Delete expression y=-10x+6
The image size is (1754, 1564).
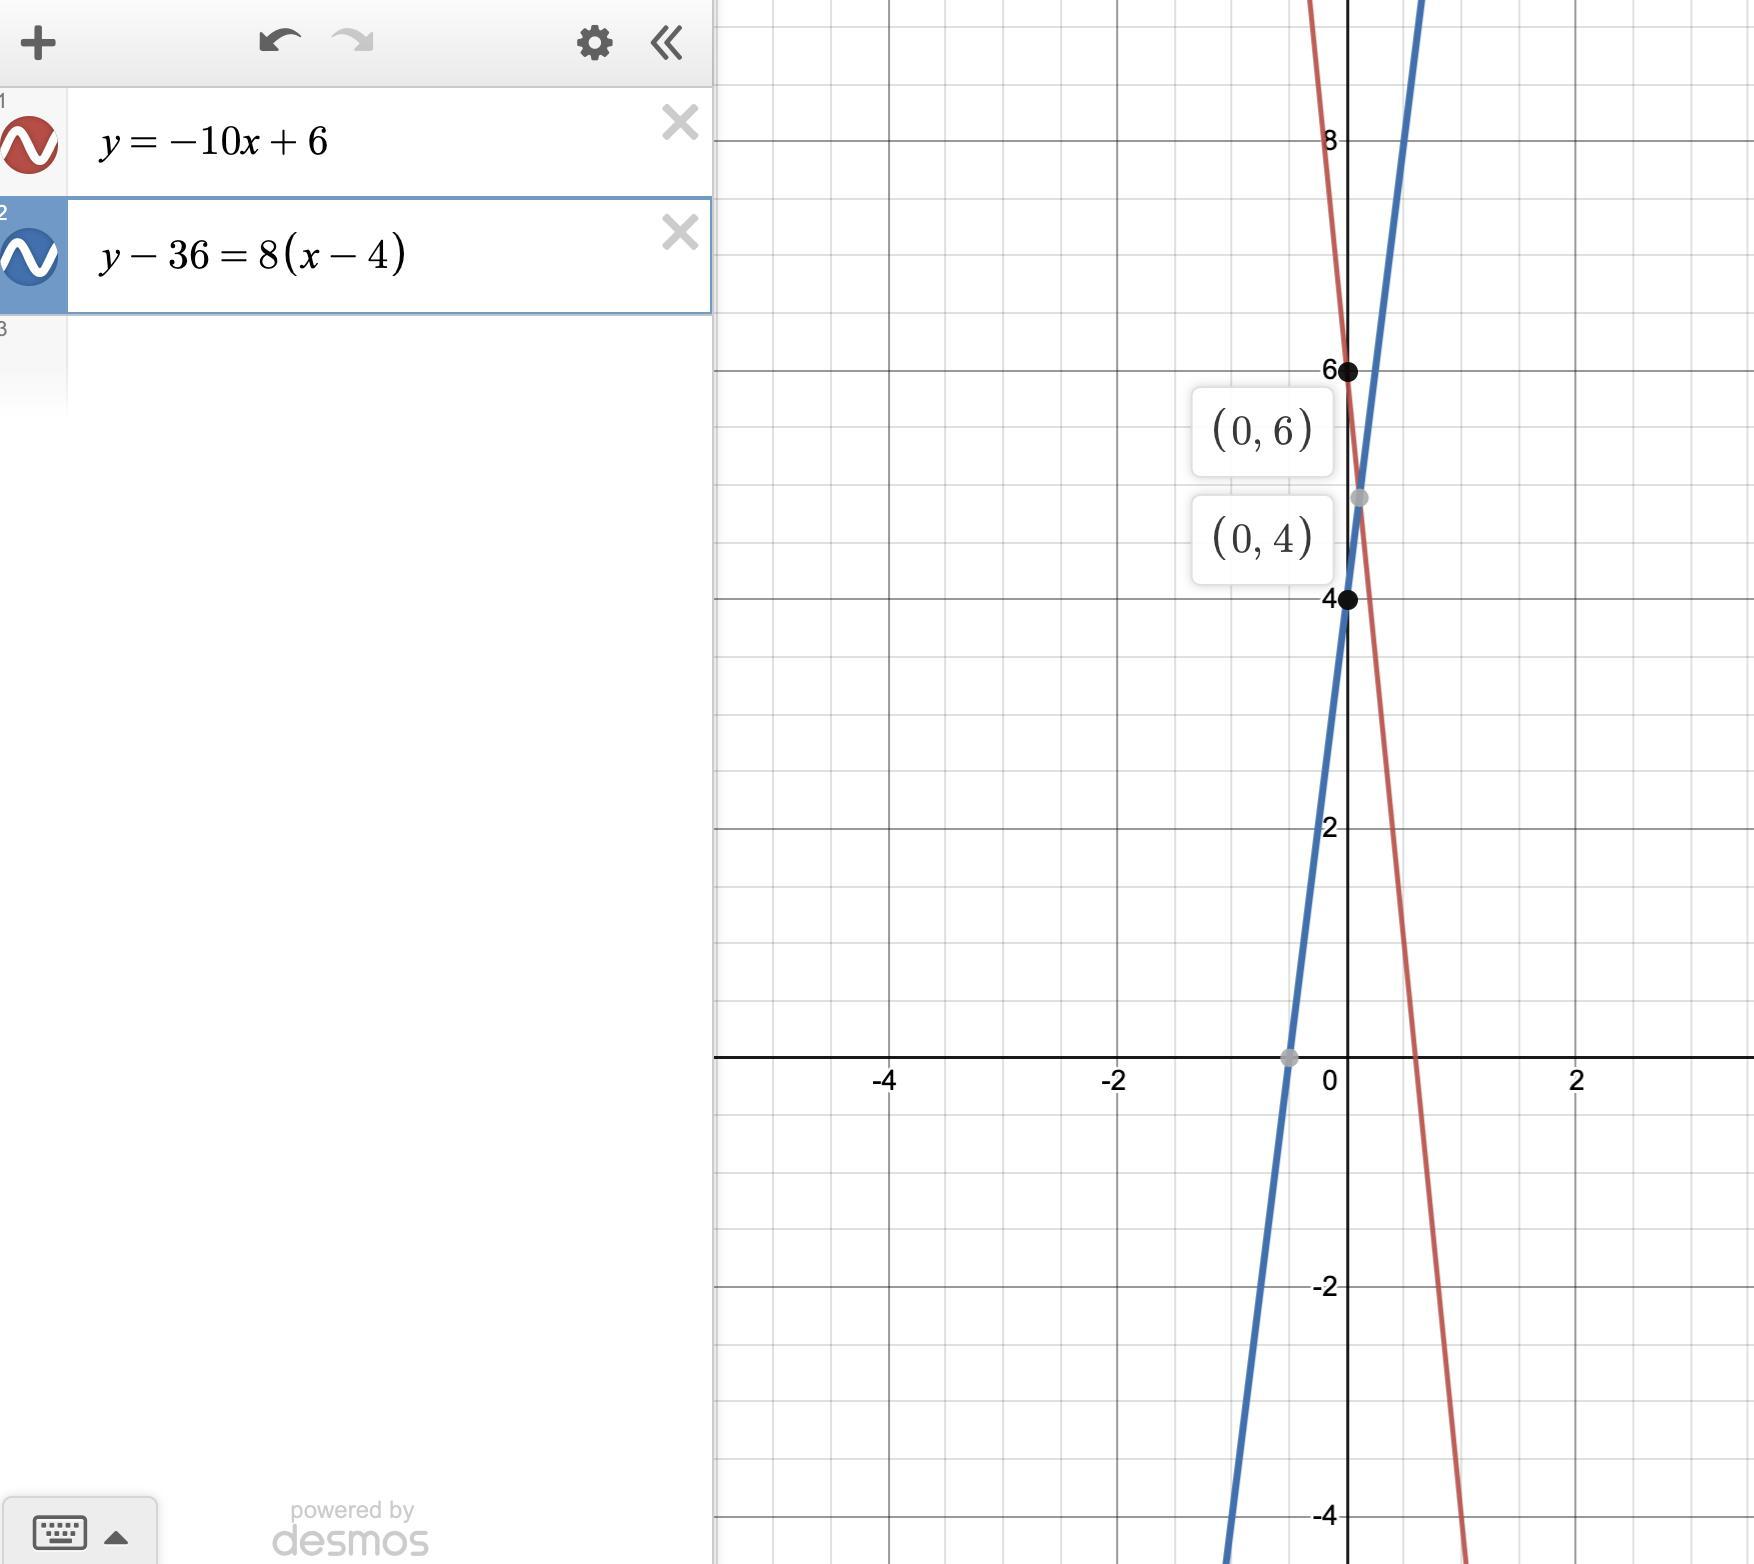click(680, 123)
